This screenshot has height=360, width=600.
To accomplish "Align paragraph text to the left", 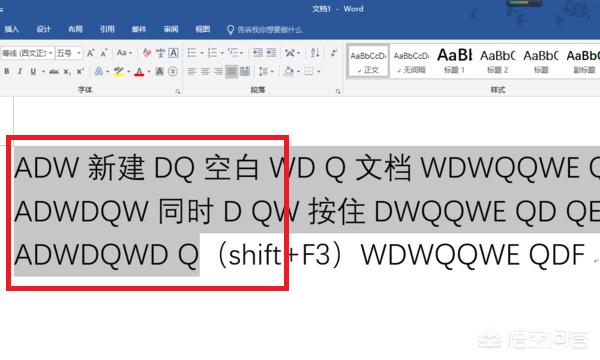I will coord(192,71).
